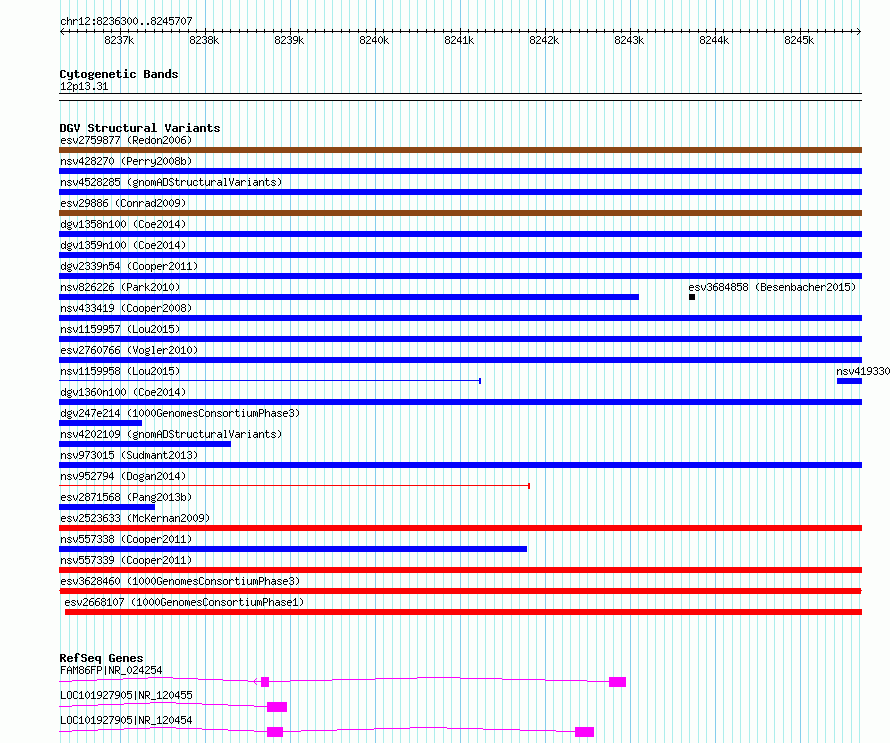
Task: Click the nsv419330 label at right edge
Action: 863,371
